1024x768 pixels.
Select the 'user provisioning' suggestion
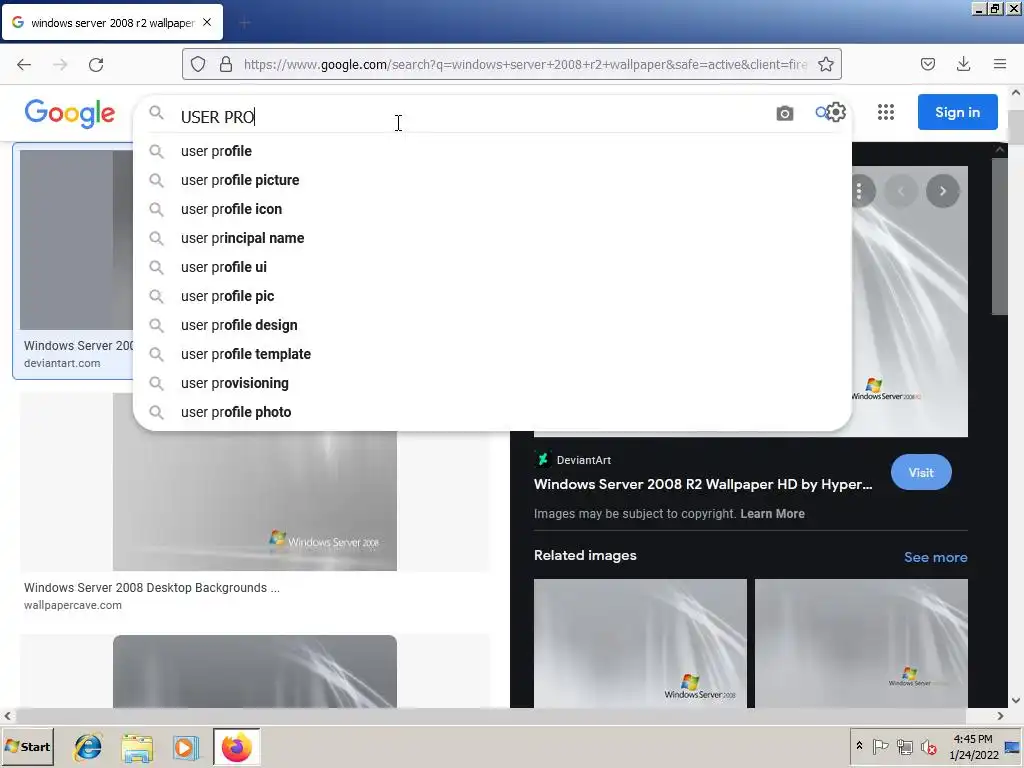click(492, 383)
